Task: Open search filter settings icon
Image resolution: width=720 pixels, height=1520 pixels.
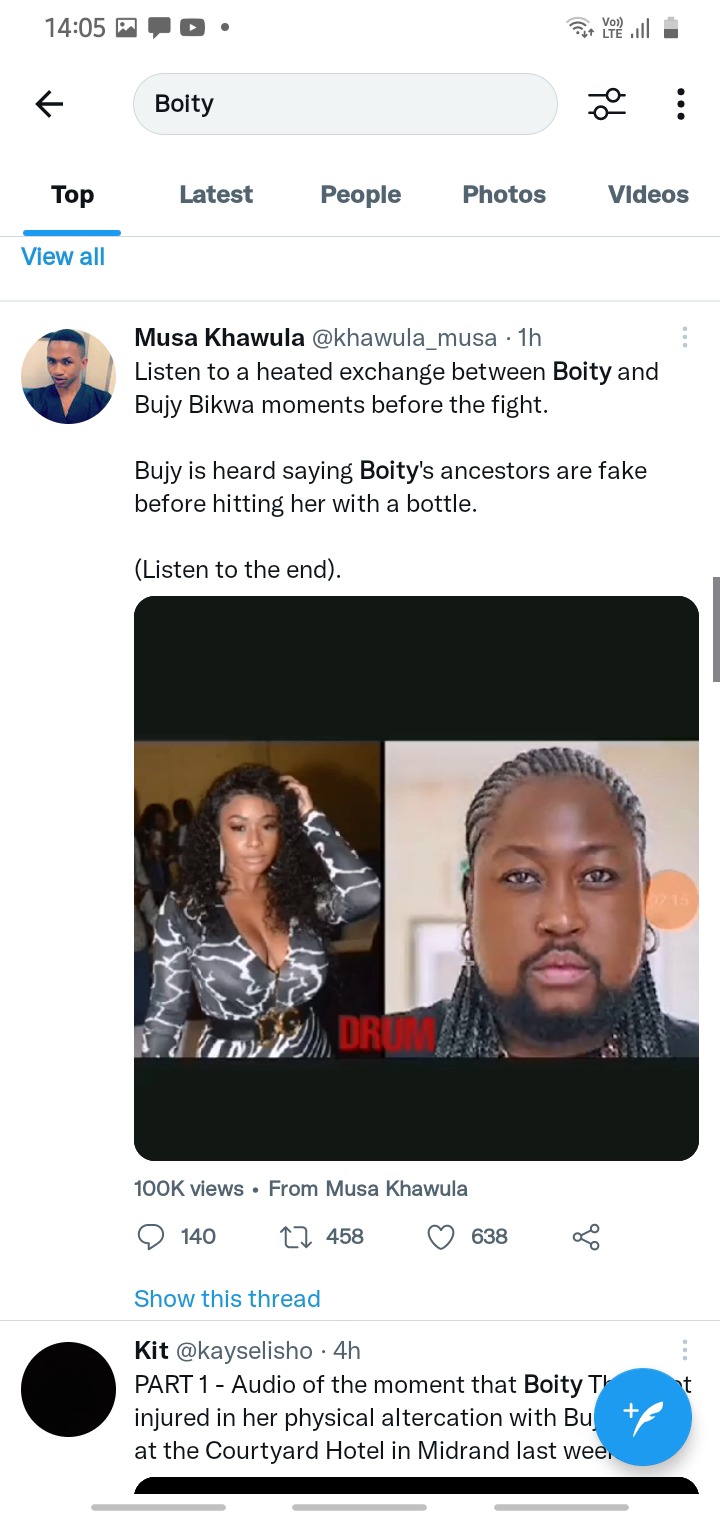Action: 607,104
